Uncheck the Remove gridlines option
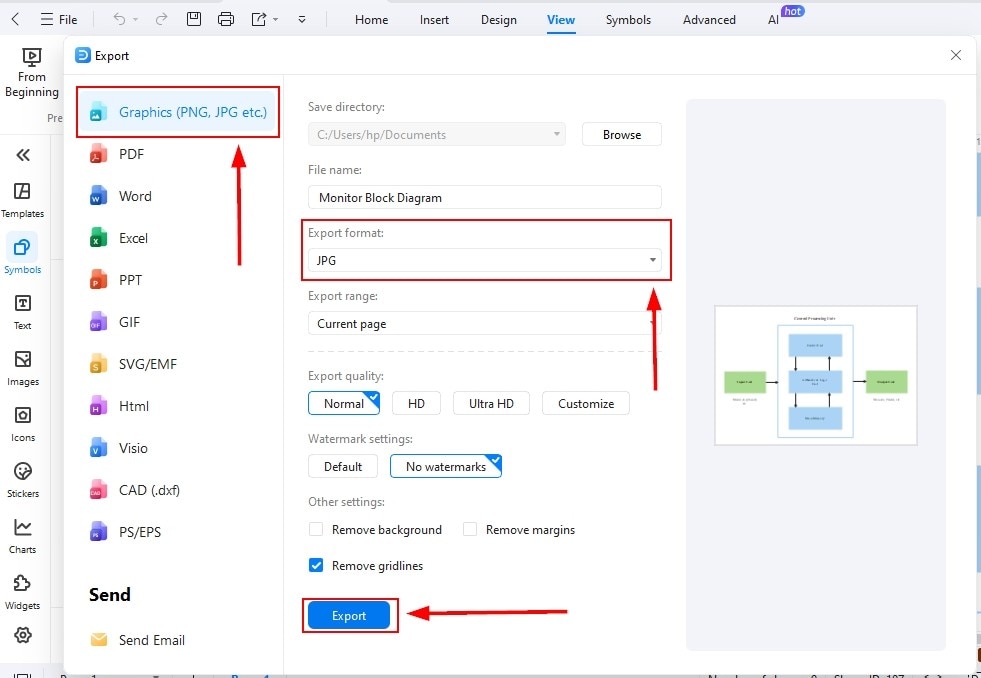Image resolution: width=981 pixels, height=678 pixels. point(315,565)
